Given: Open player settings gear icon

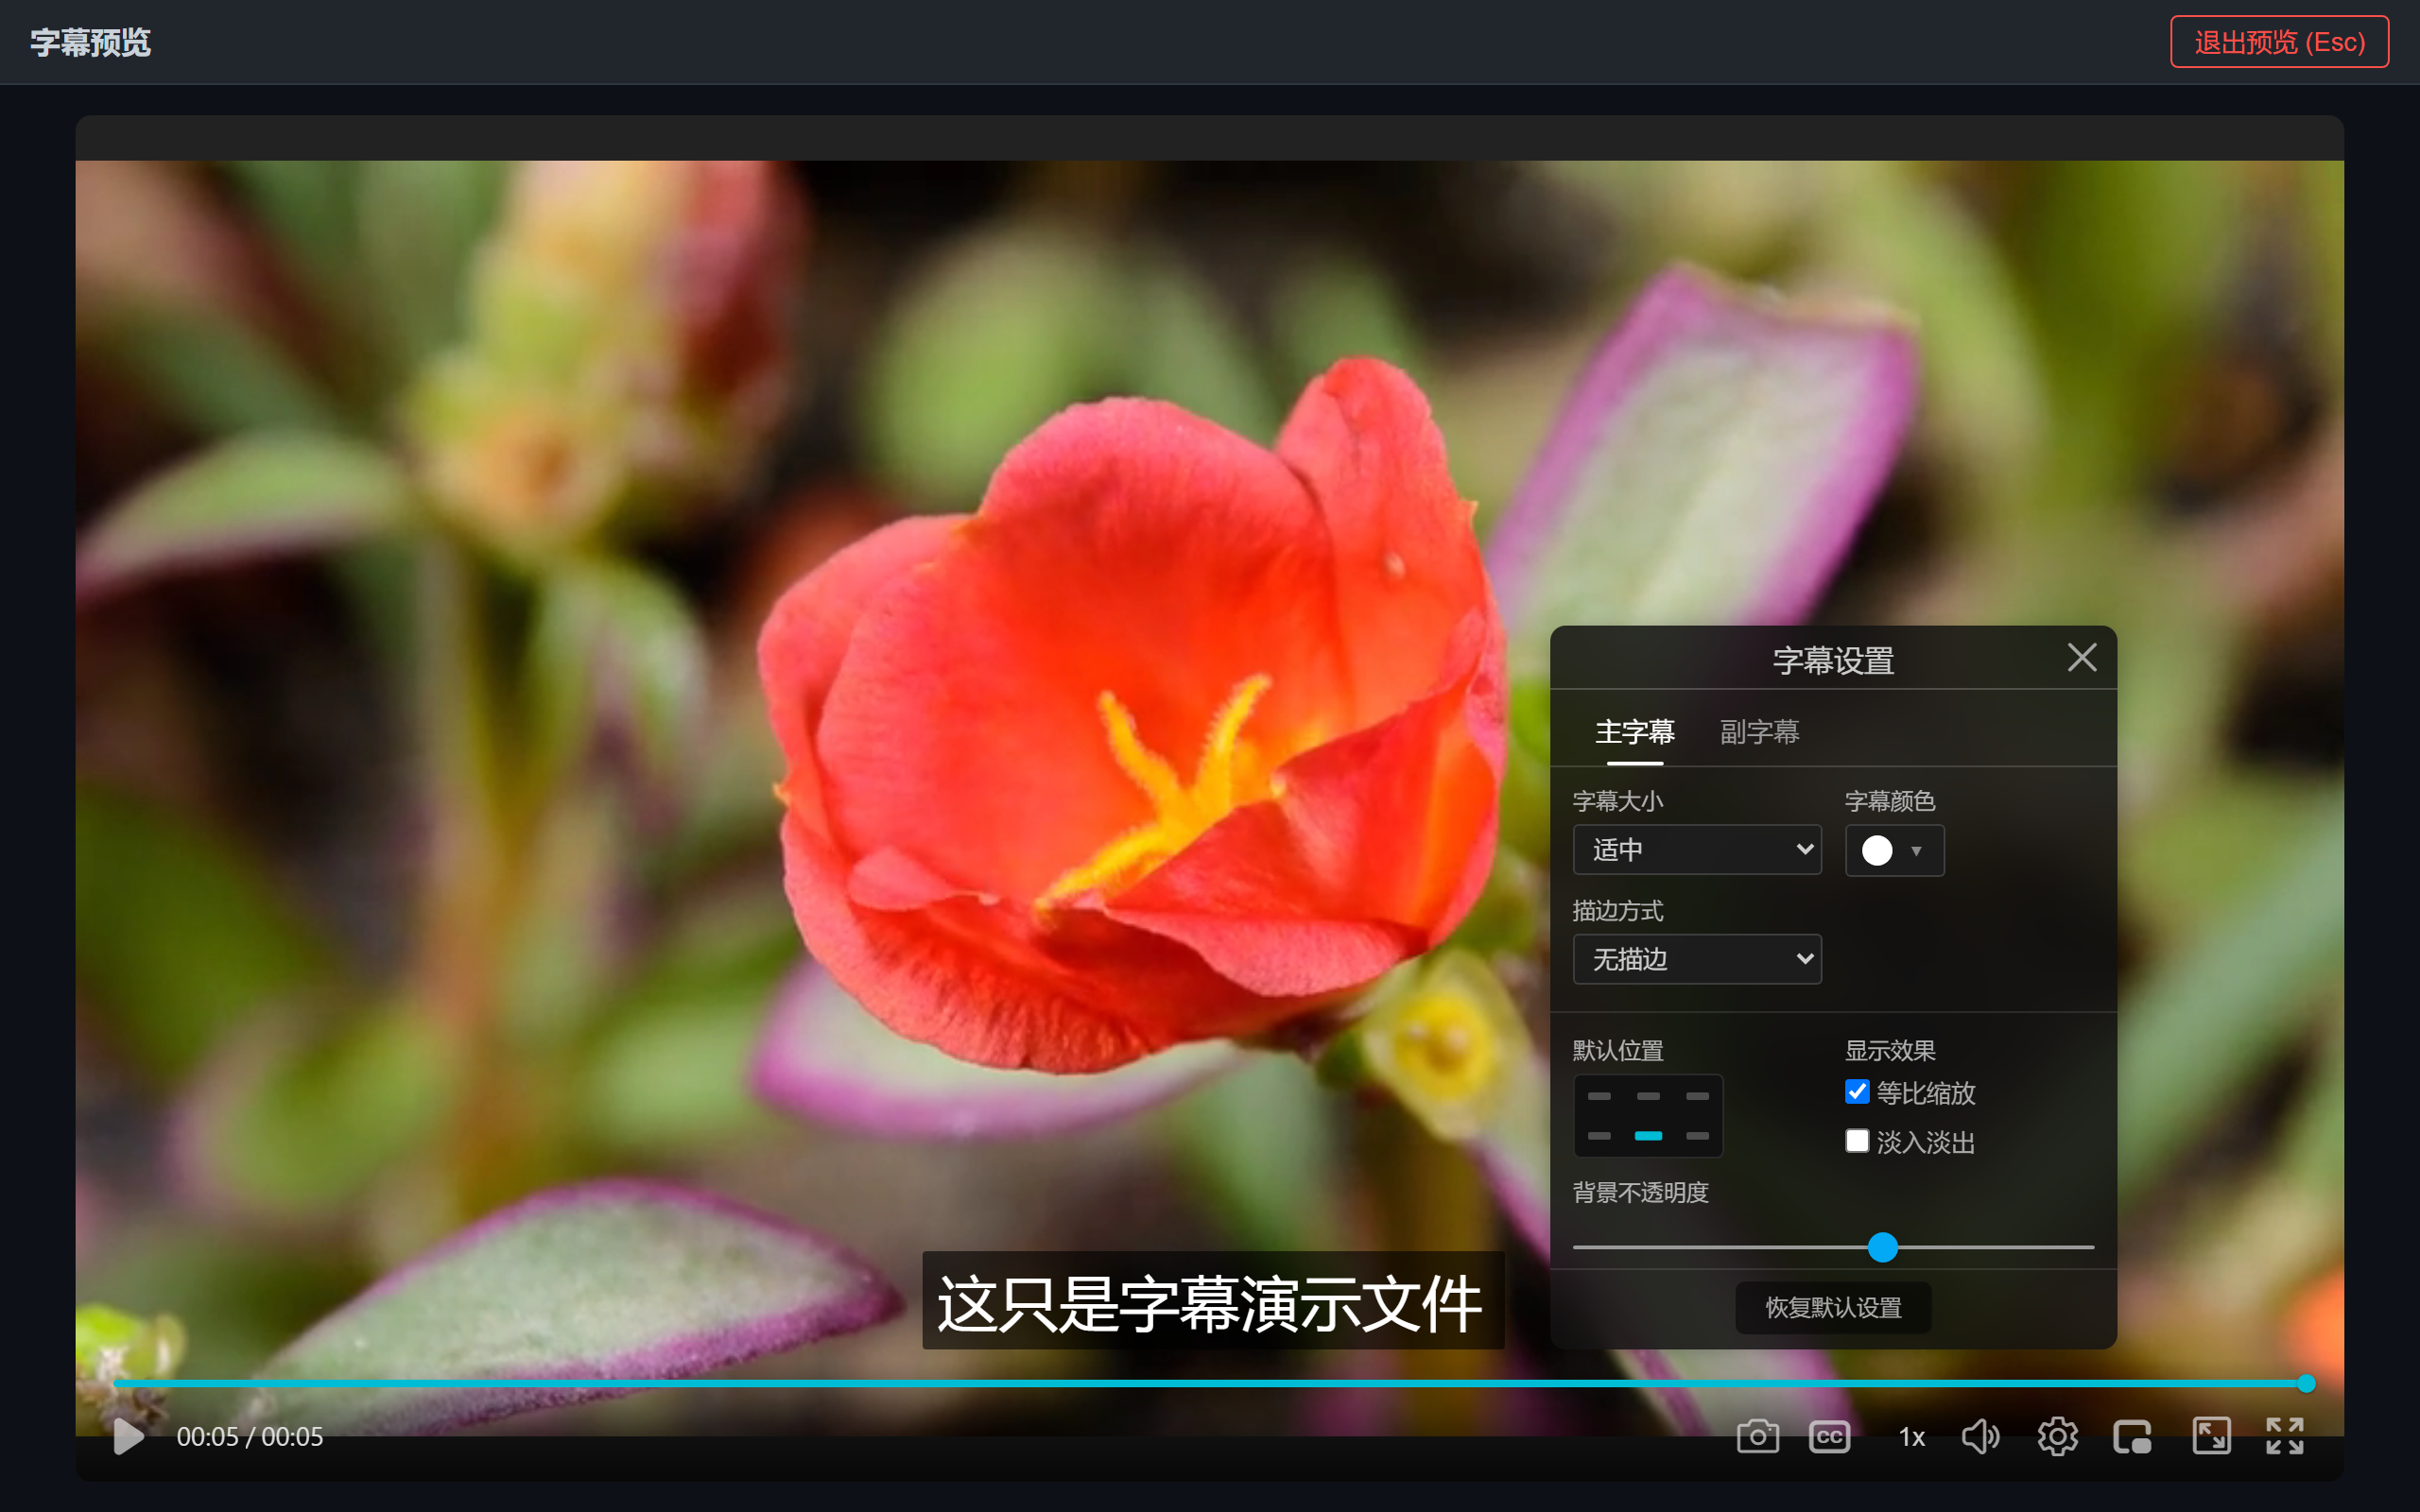Looking at the screenshot, I should coord(2057,1437).
